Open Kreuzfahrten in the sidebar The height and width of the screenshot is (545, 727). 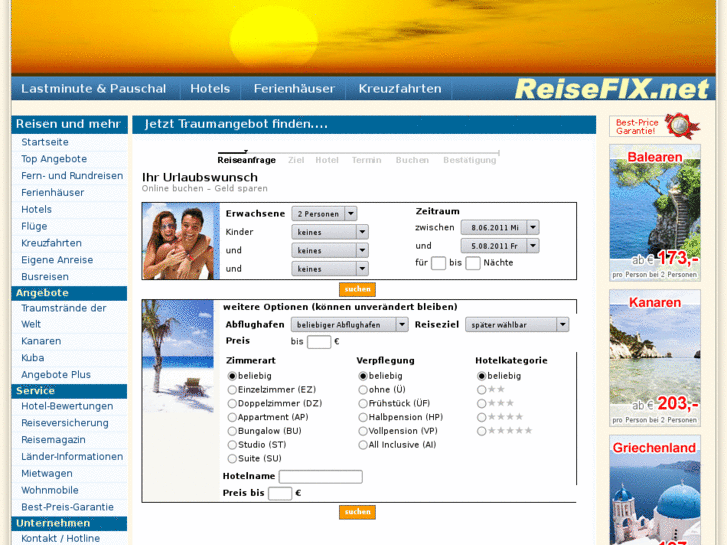point(51,243)
